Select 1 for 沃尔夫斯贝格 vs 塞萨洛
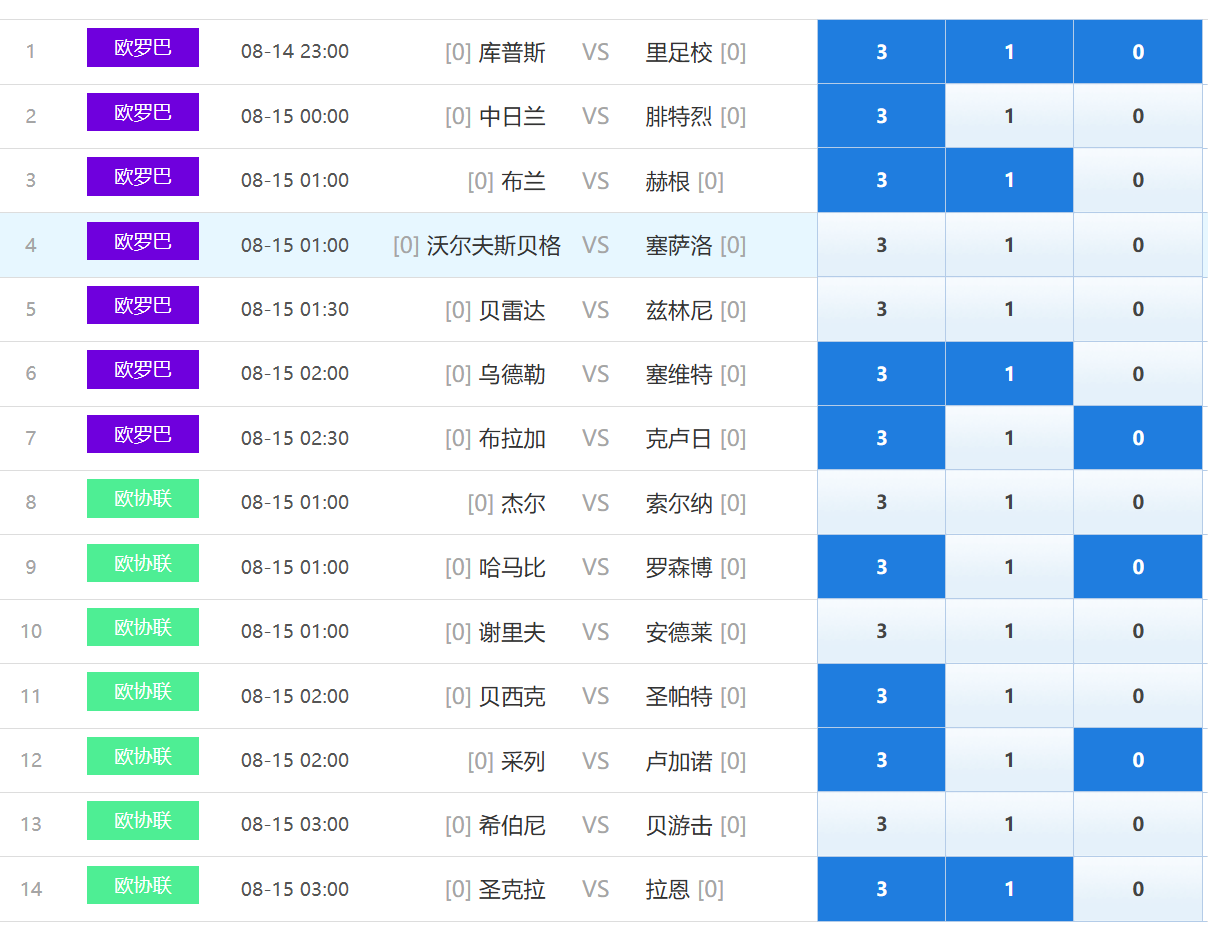 pos(1009,245)
